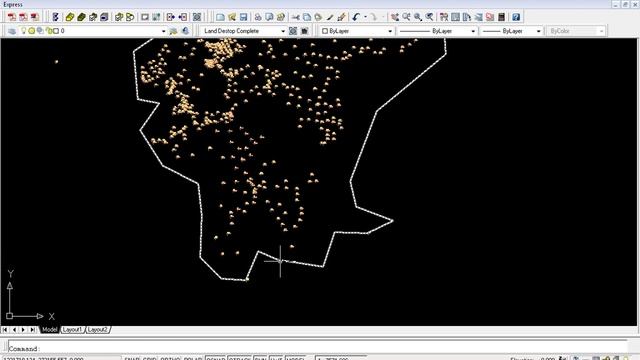This screenshot has height=360, width=640.
Task: Open the Undo history dropdown arrow
Action: click(365, 17)
